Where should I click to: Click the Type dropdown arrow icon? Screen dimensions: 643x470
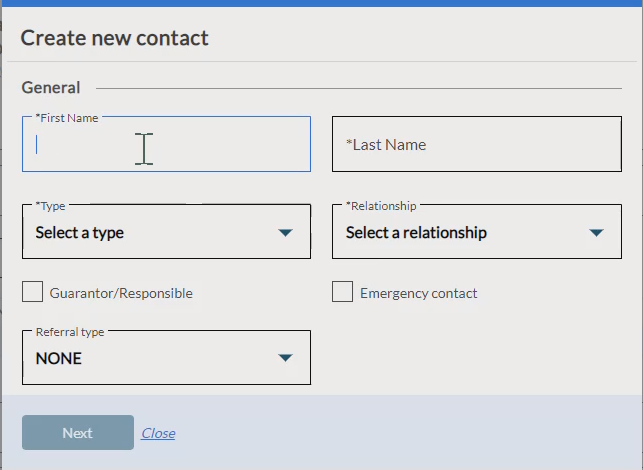[286, 233]
